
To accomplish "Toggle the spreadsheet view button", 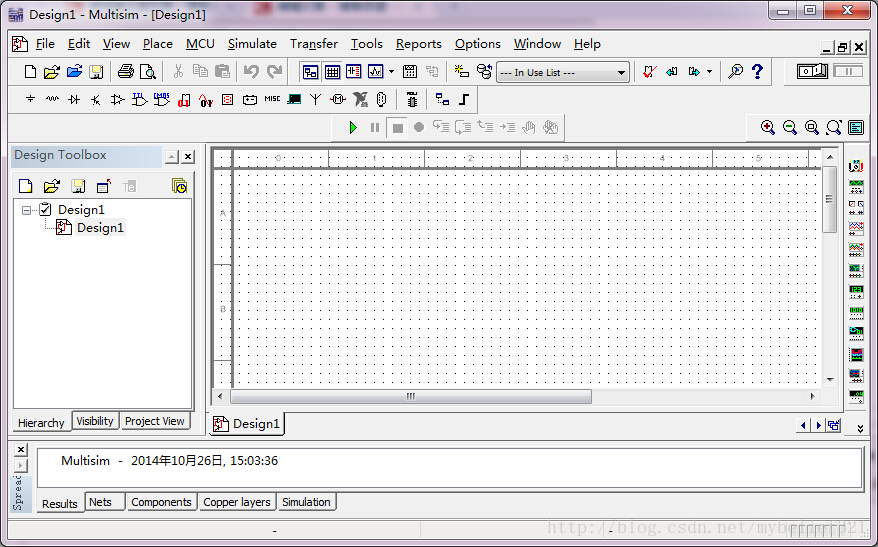I will 332,72.
